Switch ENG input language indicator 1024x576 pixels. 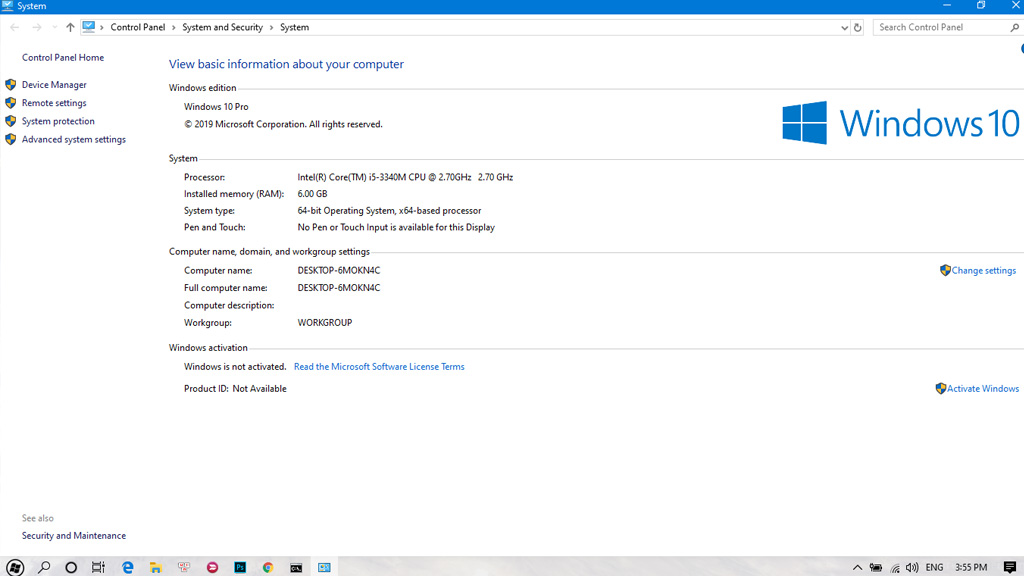coord(935,567)
